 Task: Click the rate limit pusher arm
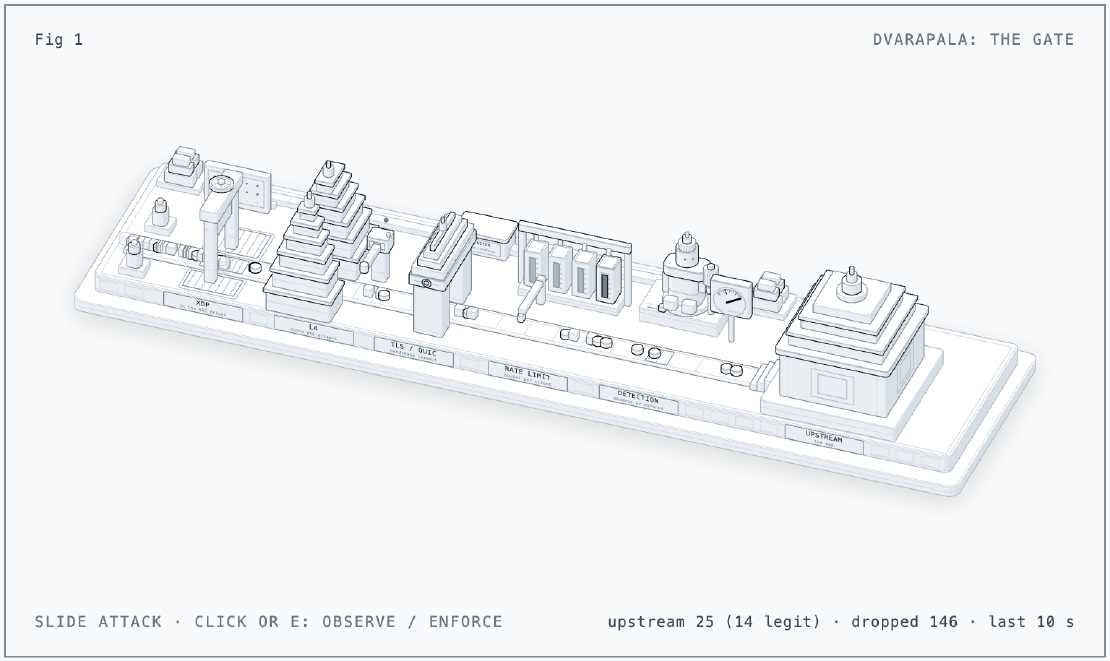pyautogui.click(x=531, y=299)
